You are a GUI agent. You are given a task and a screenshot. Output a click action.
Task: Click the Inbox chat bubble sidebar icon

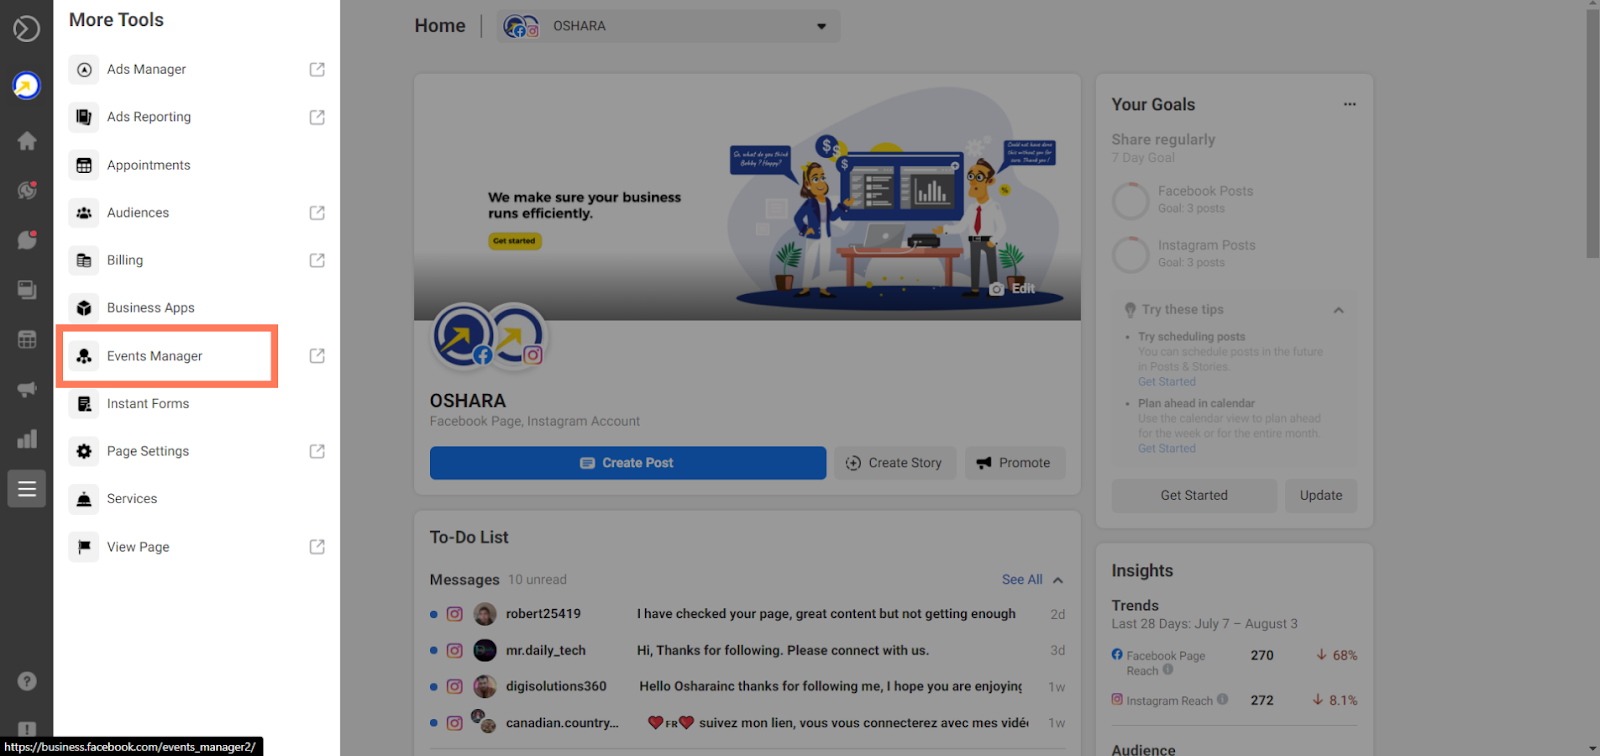point(27,240)
